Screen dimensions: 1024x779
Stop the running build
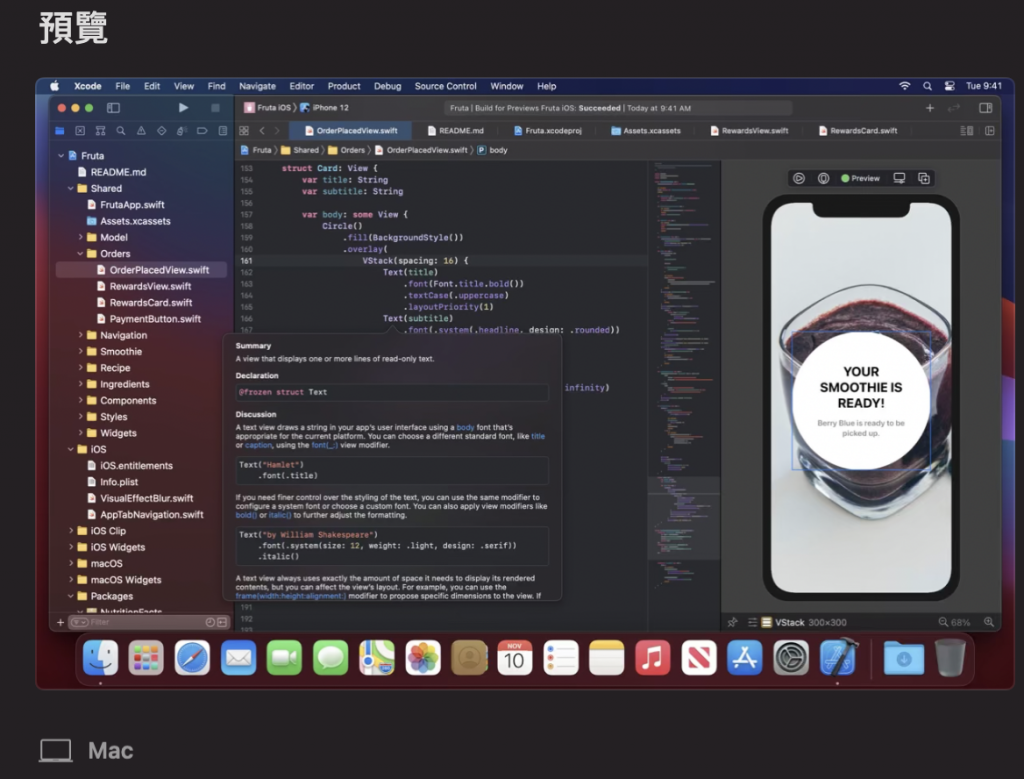(215, 108)
